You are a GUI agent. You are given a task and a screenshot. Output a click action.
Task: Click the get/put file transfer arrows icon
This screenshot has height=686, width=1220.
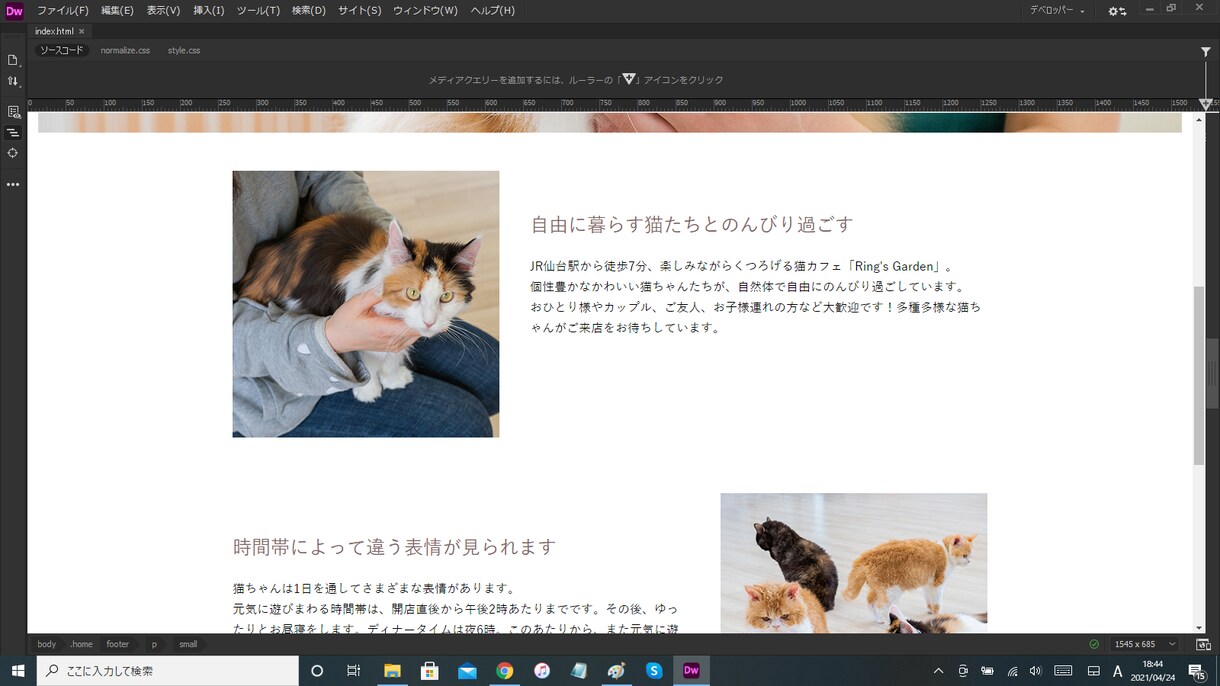[x=13, y=81]
